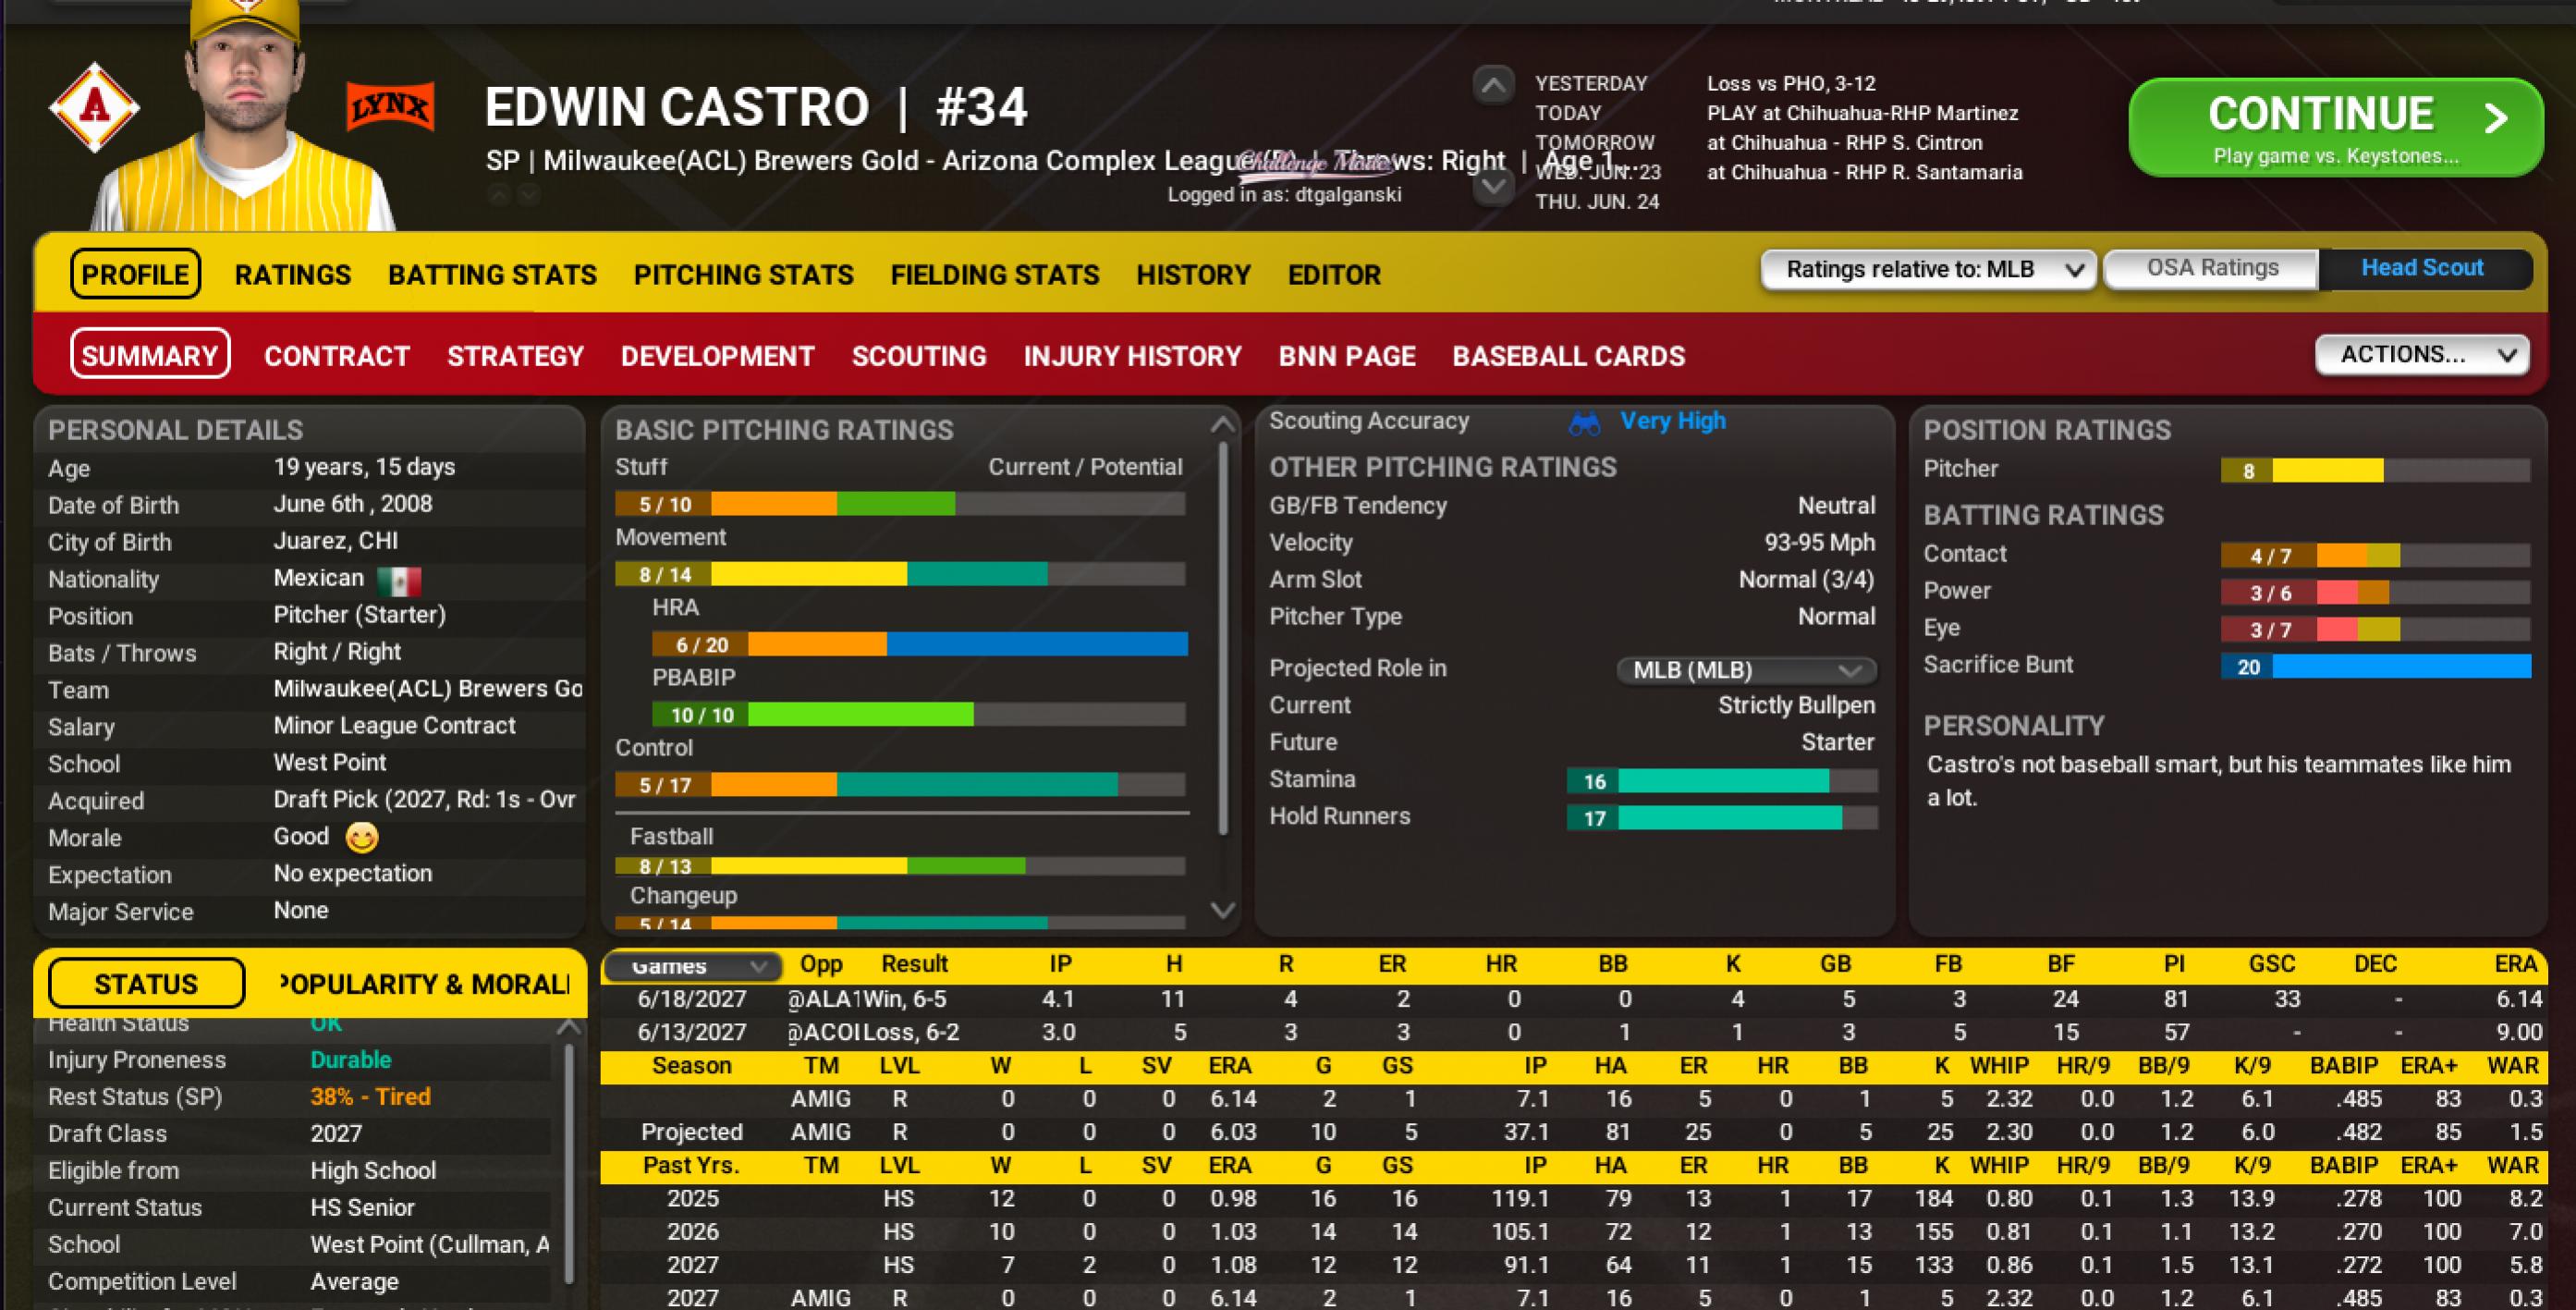2576x1310 pixels.
Task: Open the Actions dropdown menu
Action: pos(2421,355)
